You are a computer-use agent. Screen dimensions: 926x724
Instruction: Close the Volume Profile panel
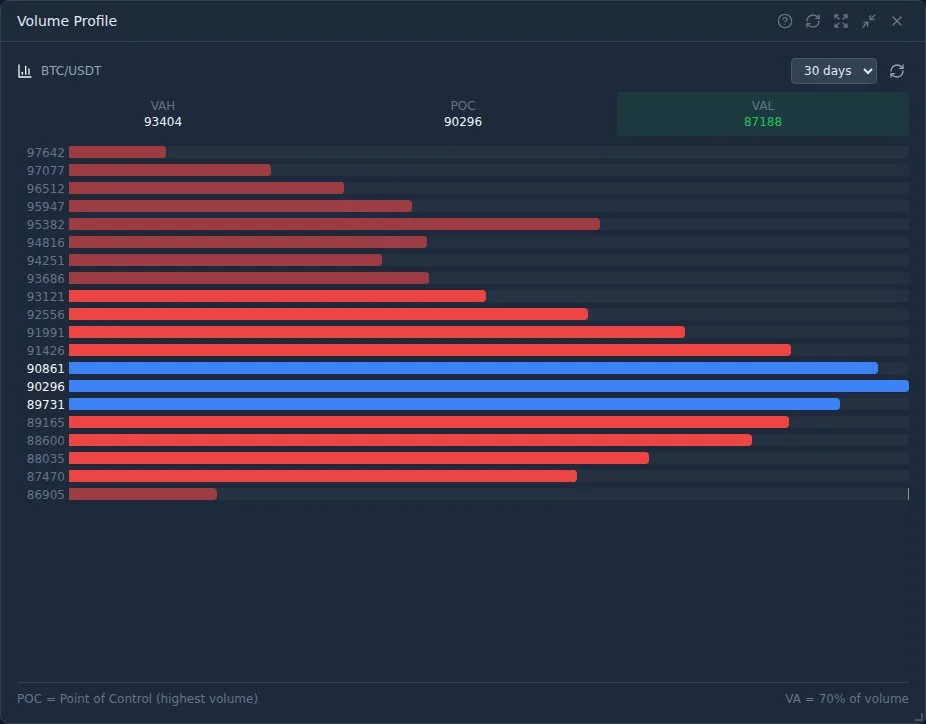(x=896, y=21)
